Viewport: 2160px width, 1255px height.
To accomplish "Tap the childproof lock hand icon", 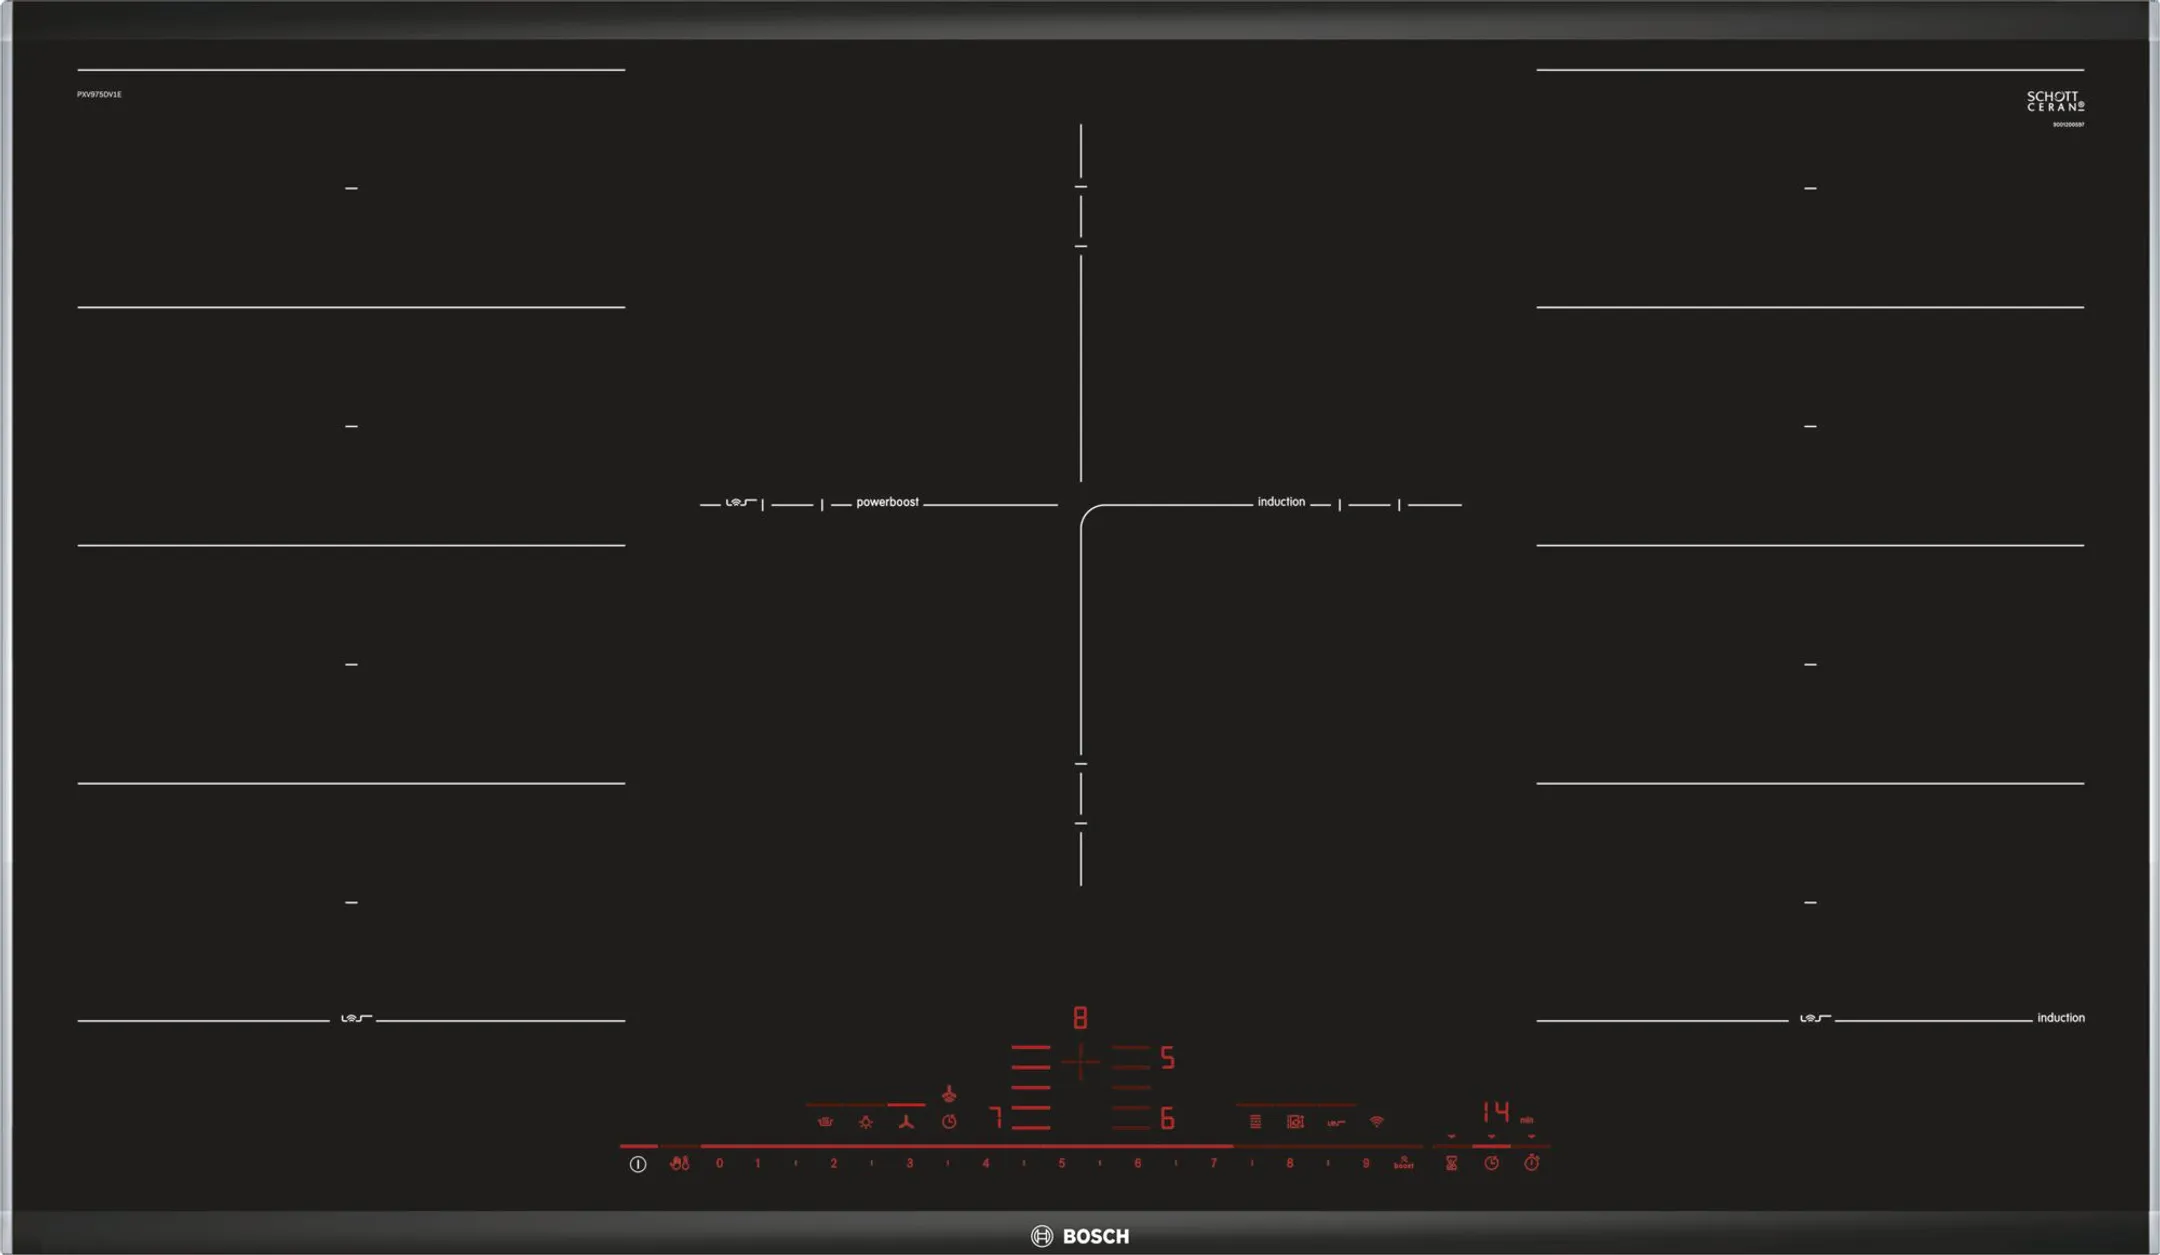I will [x=679, y=1163].
